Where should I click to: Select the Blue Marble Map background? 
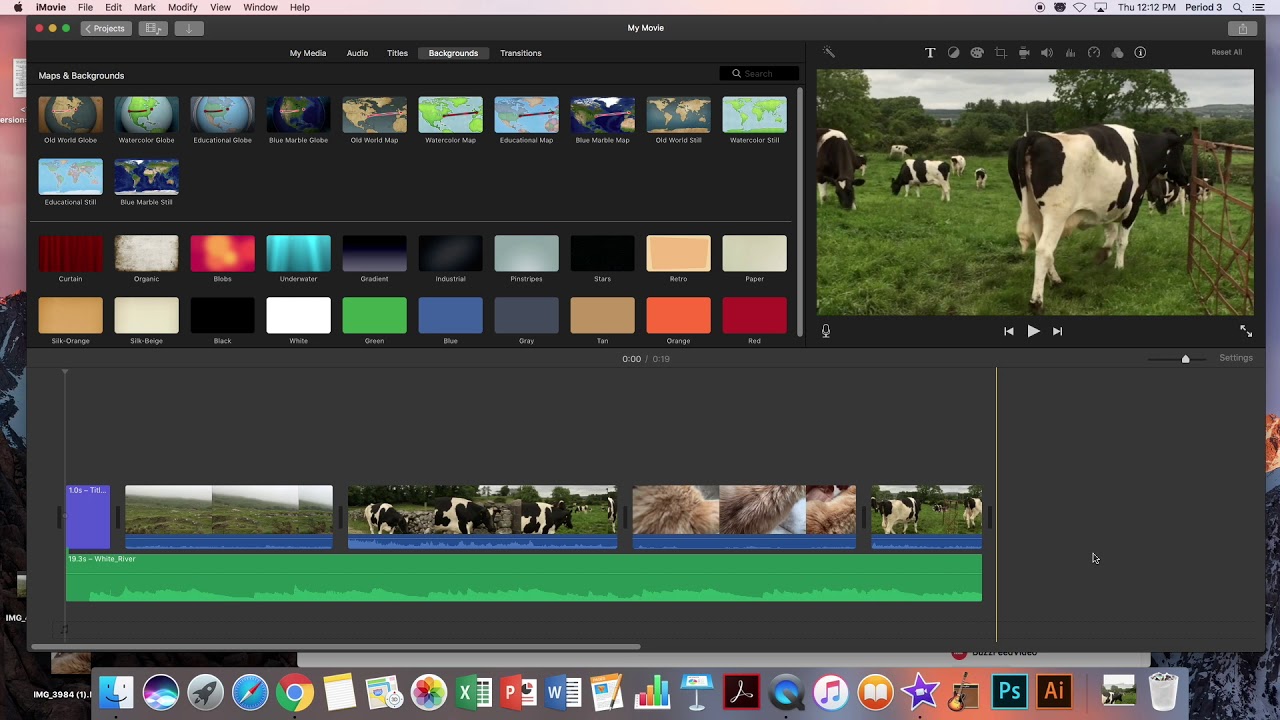(602, 115)
